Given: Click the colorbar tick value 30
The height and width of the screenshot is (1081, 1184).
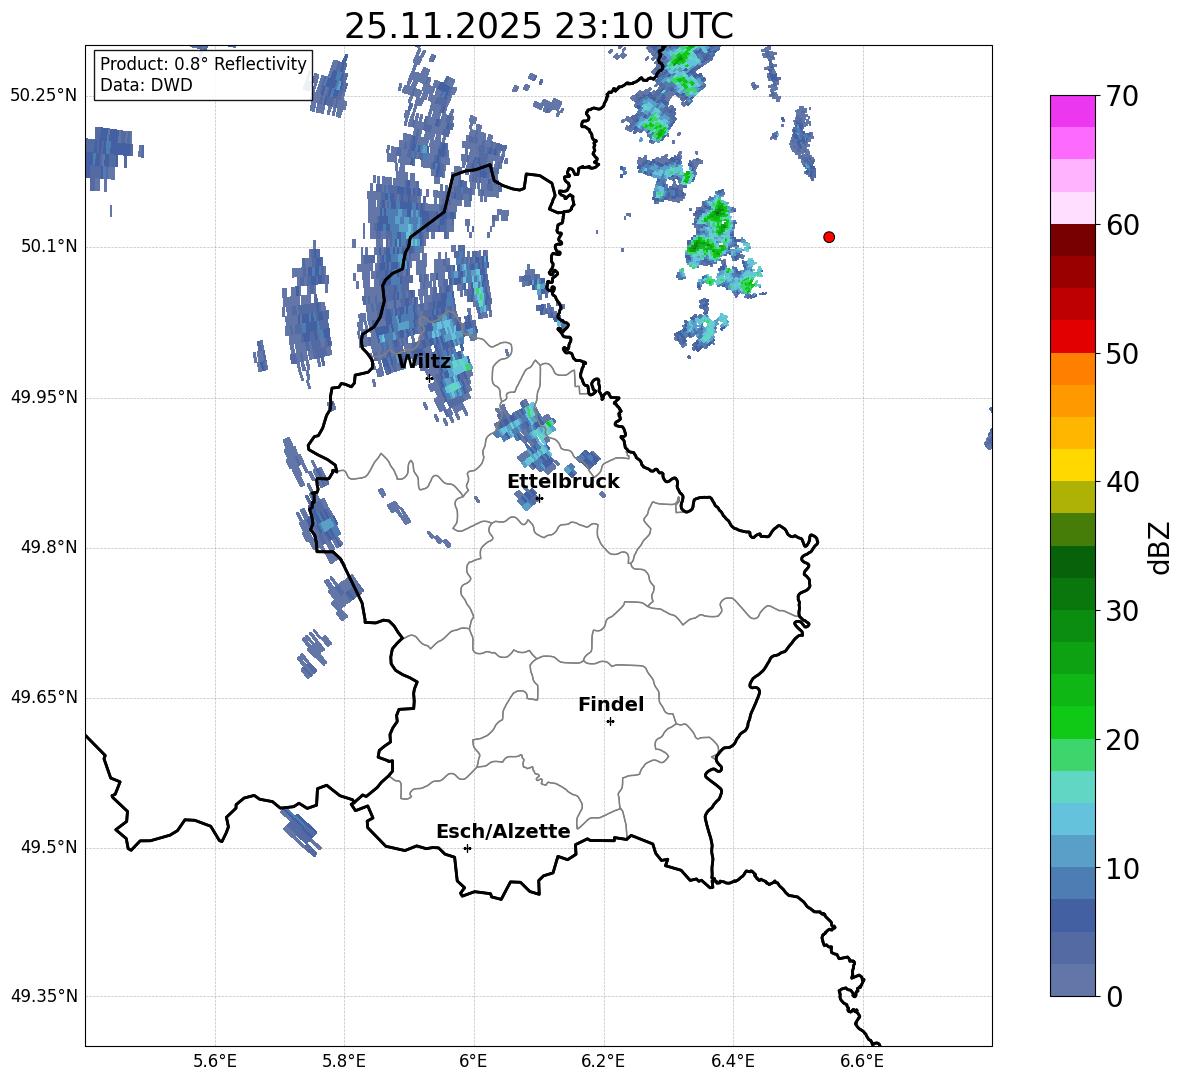Looking at the screenshot, I should pyautogui.click(x=1122, y=611).
